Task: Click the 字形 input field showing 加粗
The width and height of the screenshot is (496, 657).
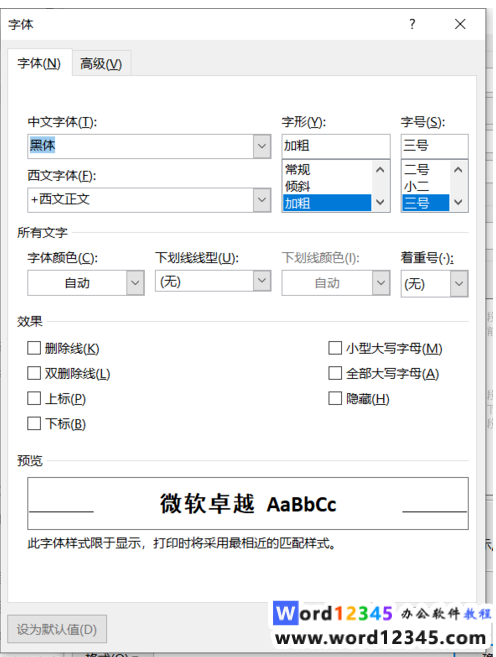Action: coord(336,146)
